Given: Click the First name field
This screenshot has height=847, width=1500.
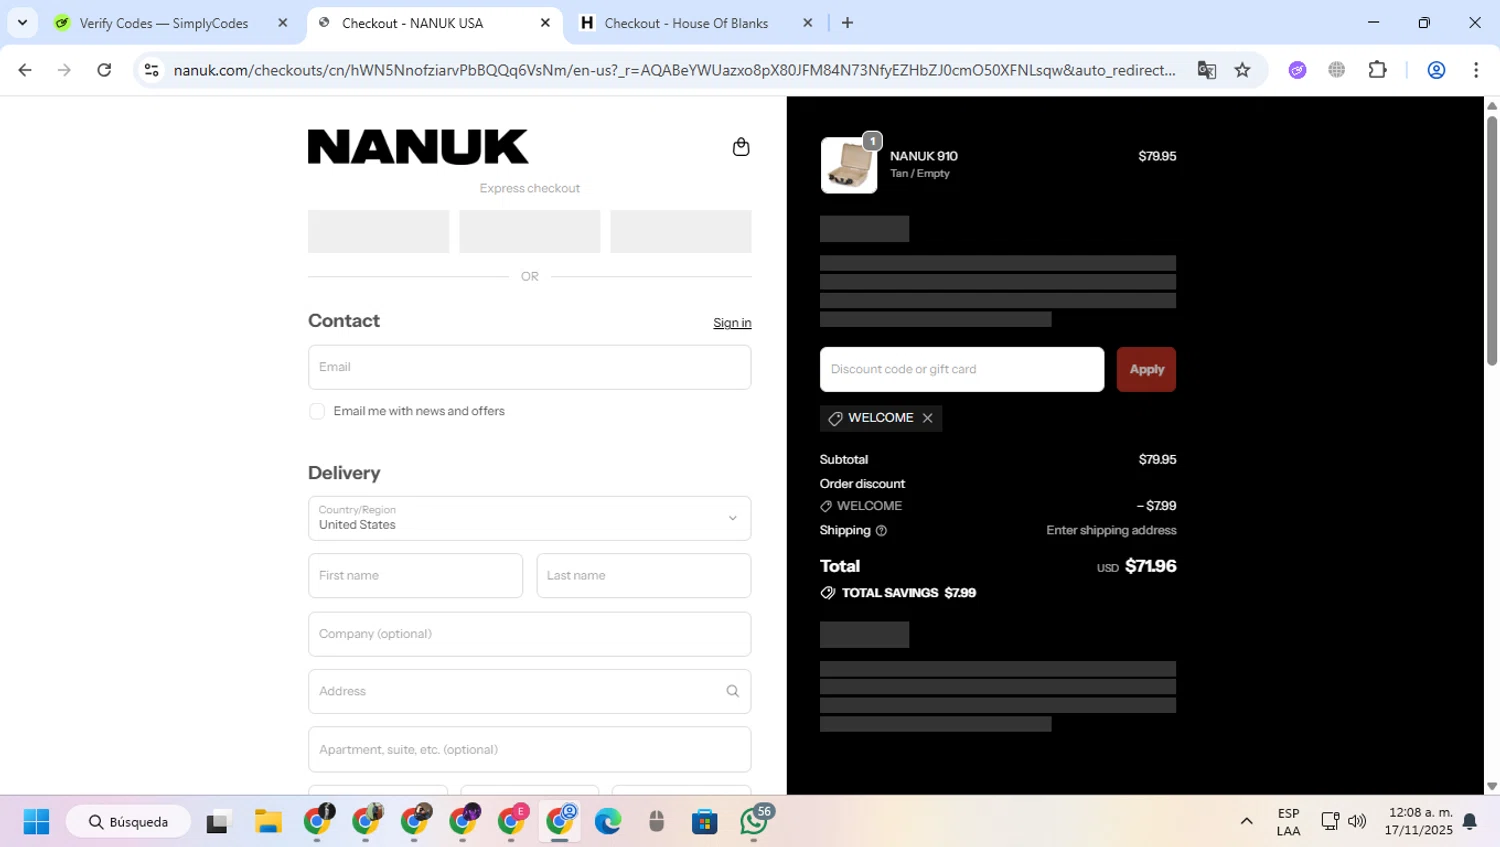Looking at the screenshot, I should (x=415, y=576).
